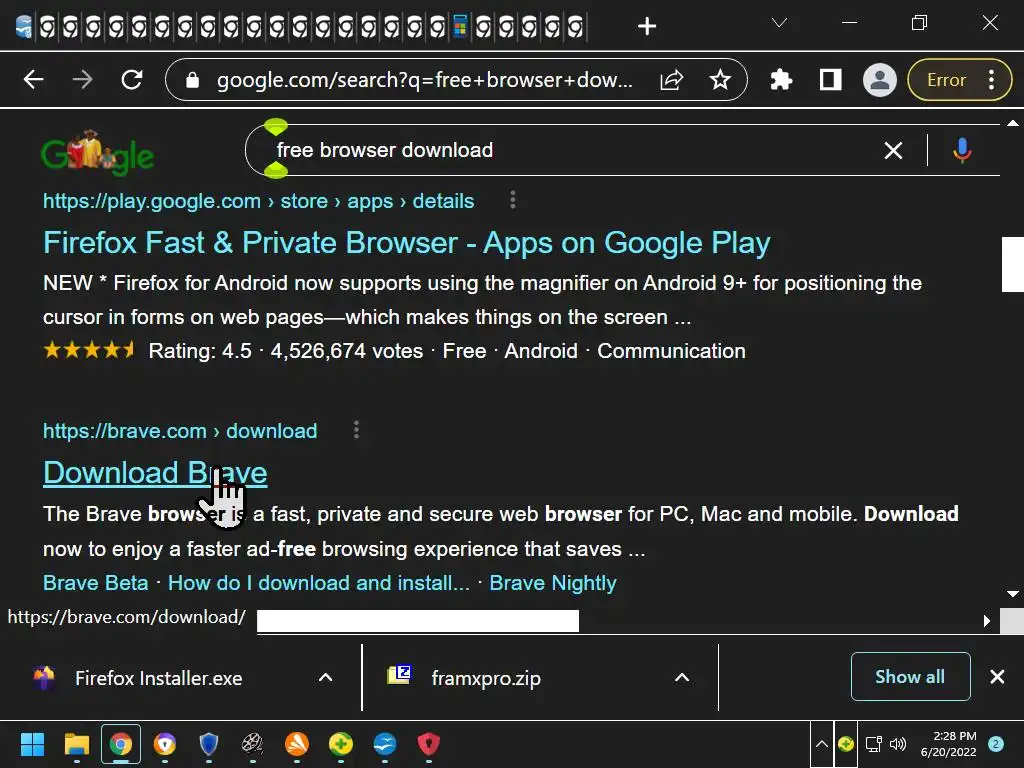
Task: Click the yellow plus icon in system tray
Action: [846, 744]
